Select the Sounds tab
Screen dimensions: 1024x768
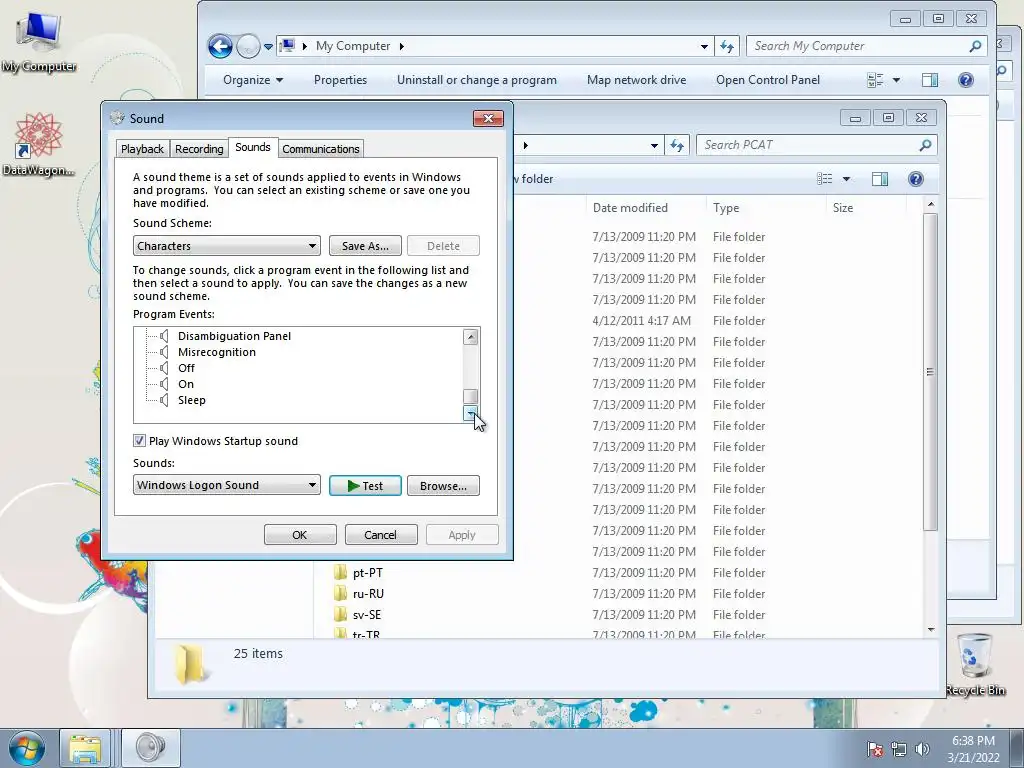pos(253,148)
